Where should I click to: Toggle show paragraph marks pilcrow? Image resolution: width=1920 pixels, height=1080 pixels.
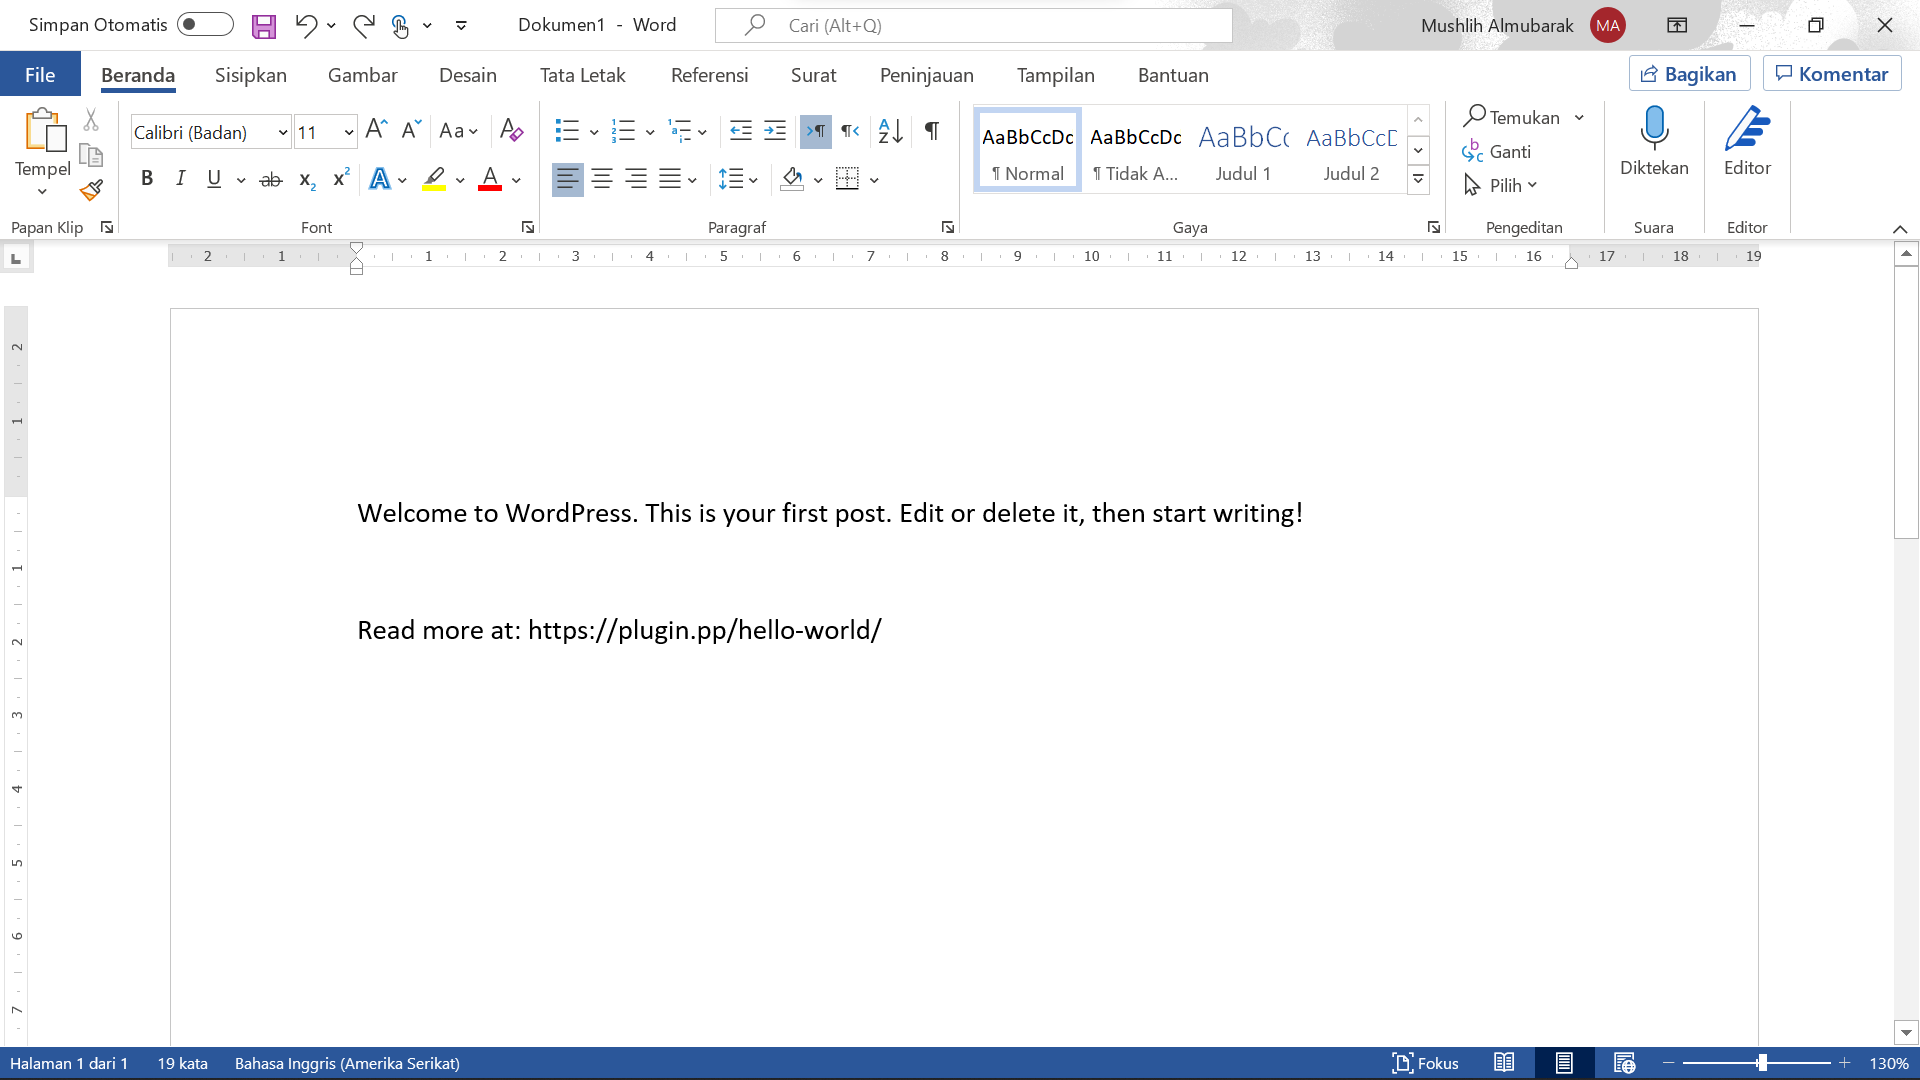[x=932, y=131]
